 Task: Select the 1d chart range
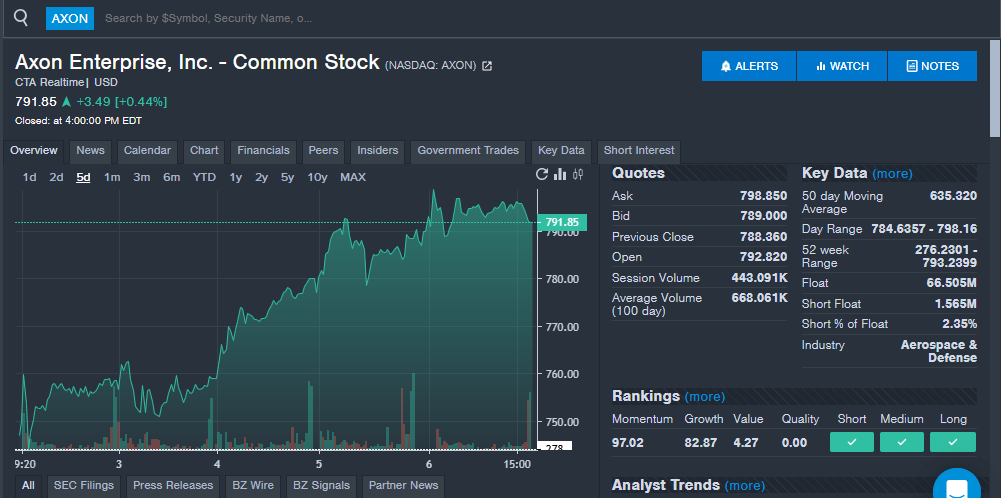click(29, 177)
